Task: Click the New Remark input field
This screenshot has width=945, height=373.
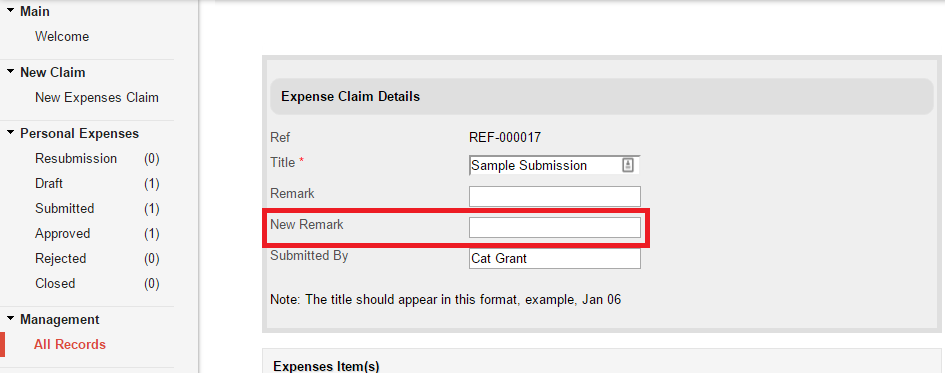Action: point(554,228)
